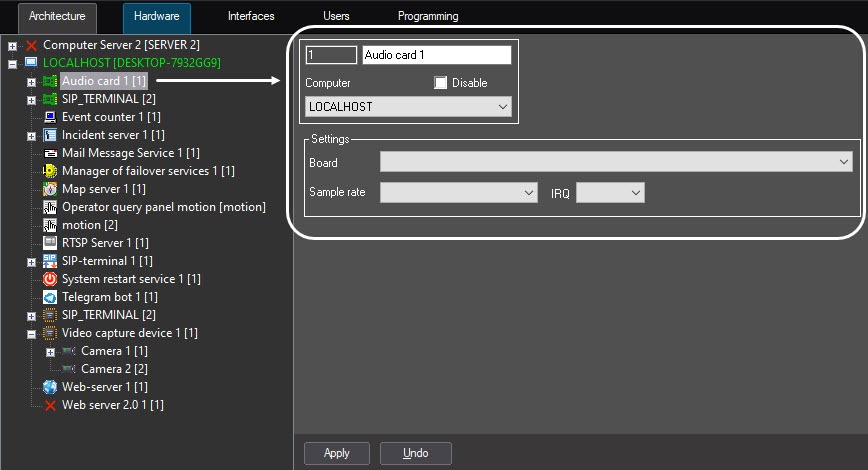
Task: Open the Computer LOCALHOST dropdown
Action: pyautogui.click(x=408, y=106)
